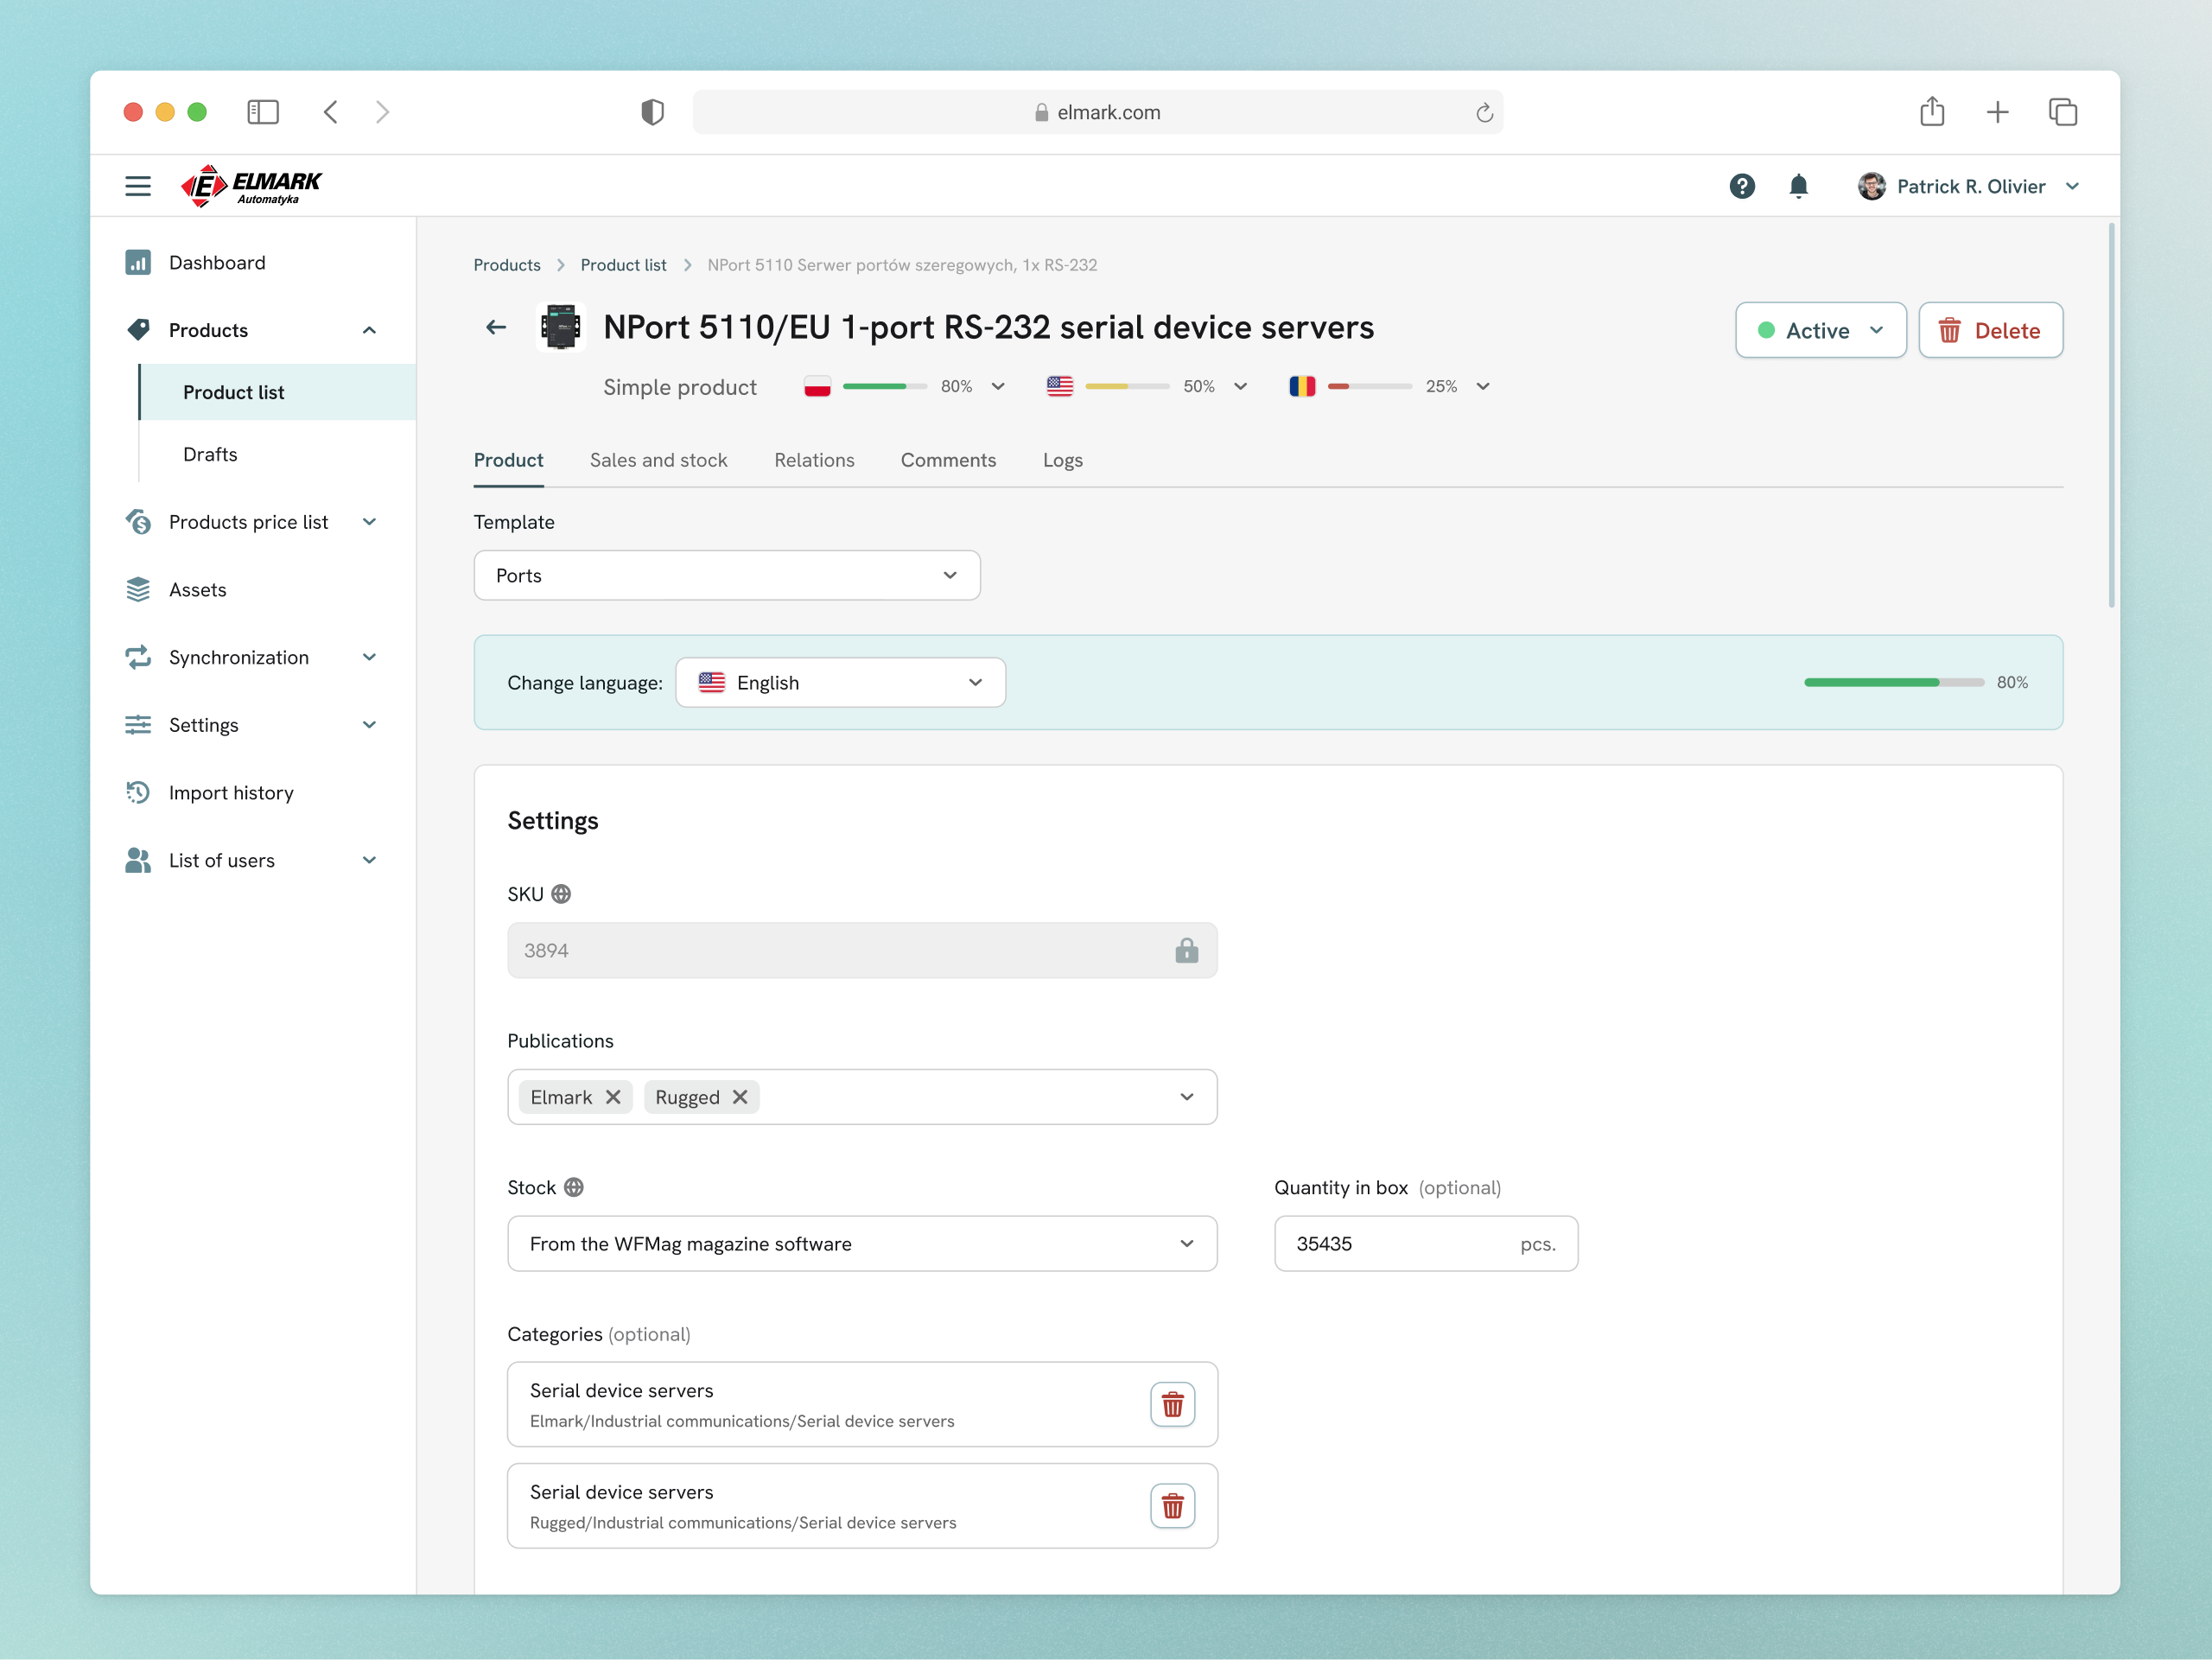
Task: Click the Quantity in box field
Action: (1426, 1243)
